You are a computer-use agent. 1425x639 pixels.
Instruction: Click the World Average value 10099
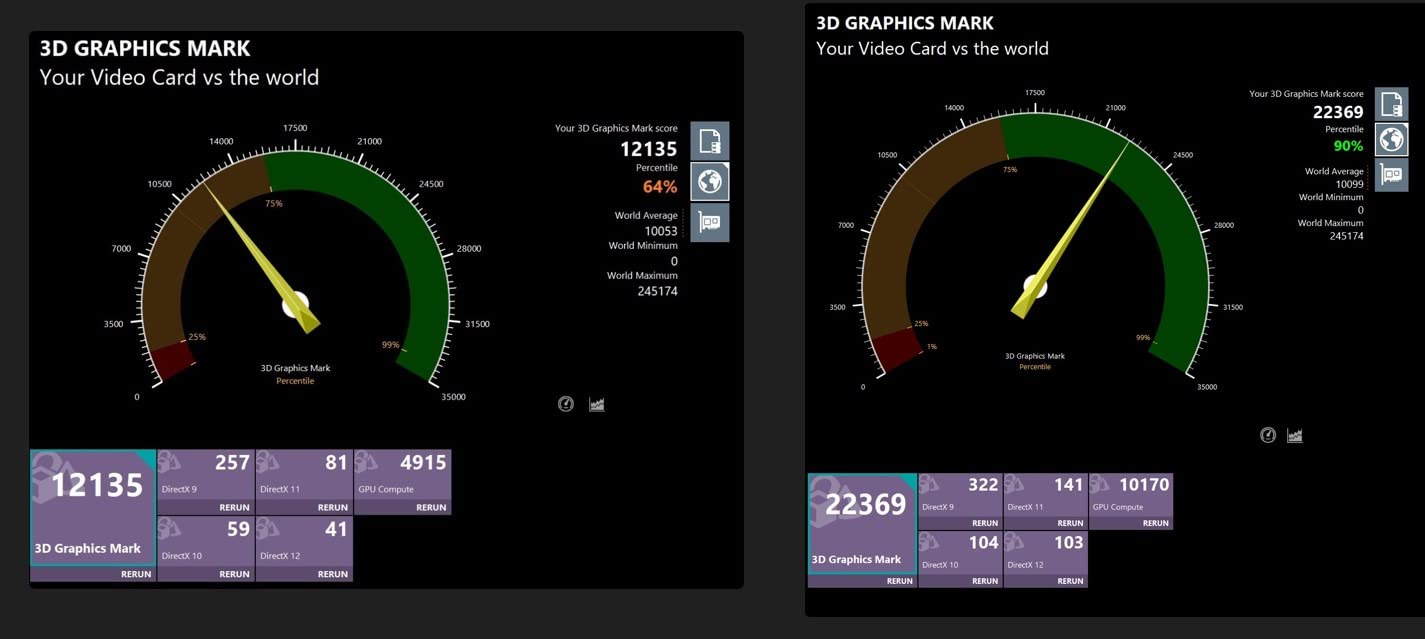pos(1349,184)
